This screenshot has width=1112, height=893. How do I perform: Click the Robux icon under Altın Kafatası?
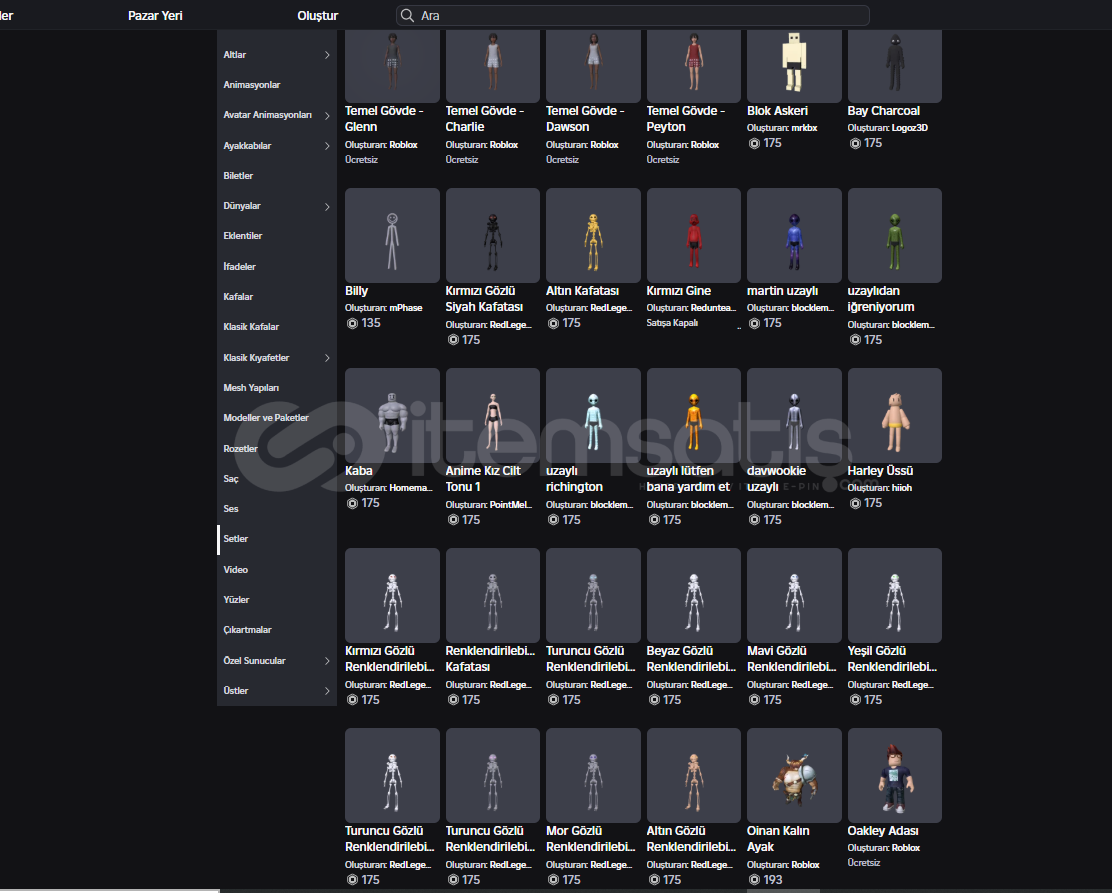tap(553, 323)
